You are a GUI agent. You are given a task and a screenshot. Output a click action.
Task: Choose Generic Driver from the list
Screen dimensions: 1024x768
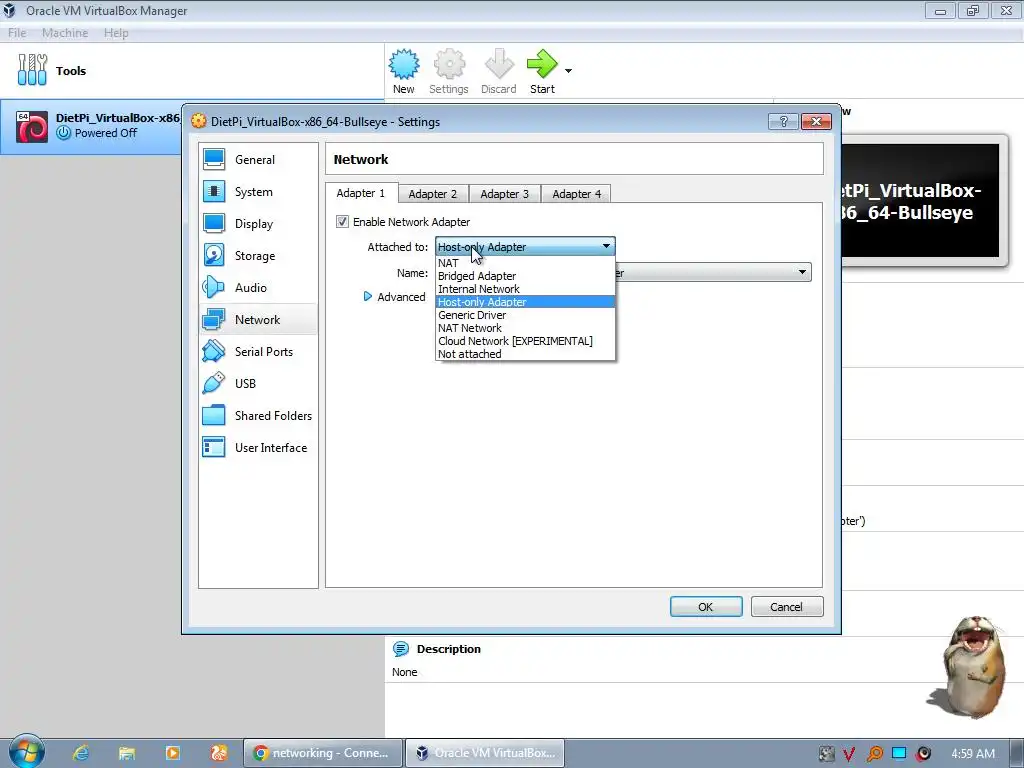525,315
